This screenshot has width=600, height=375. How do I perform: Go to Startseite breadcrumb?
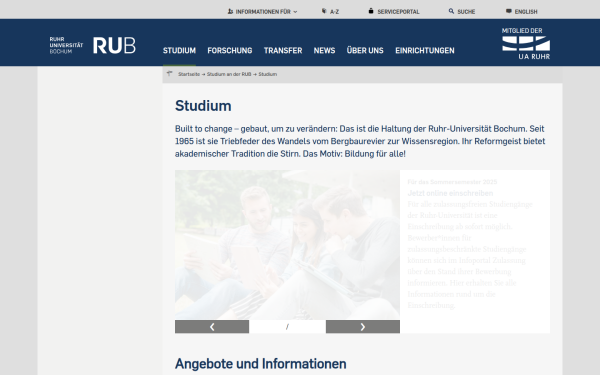pos(189,74)
